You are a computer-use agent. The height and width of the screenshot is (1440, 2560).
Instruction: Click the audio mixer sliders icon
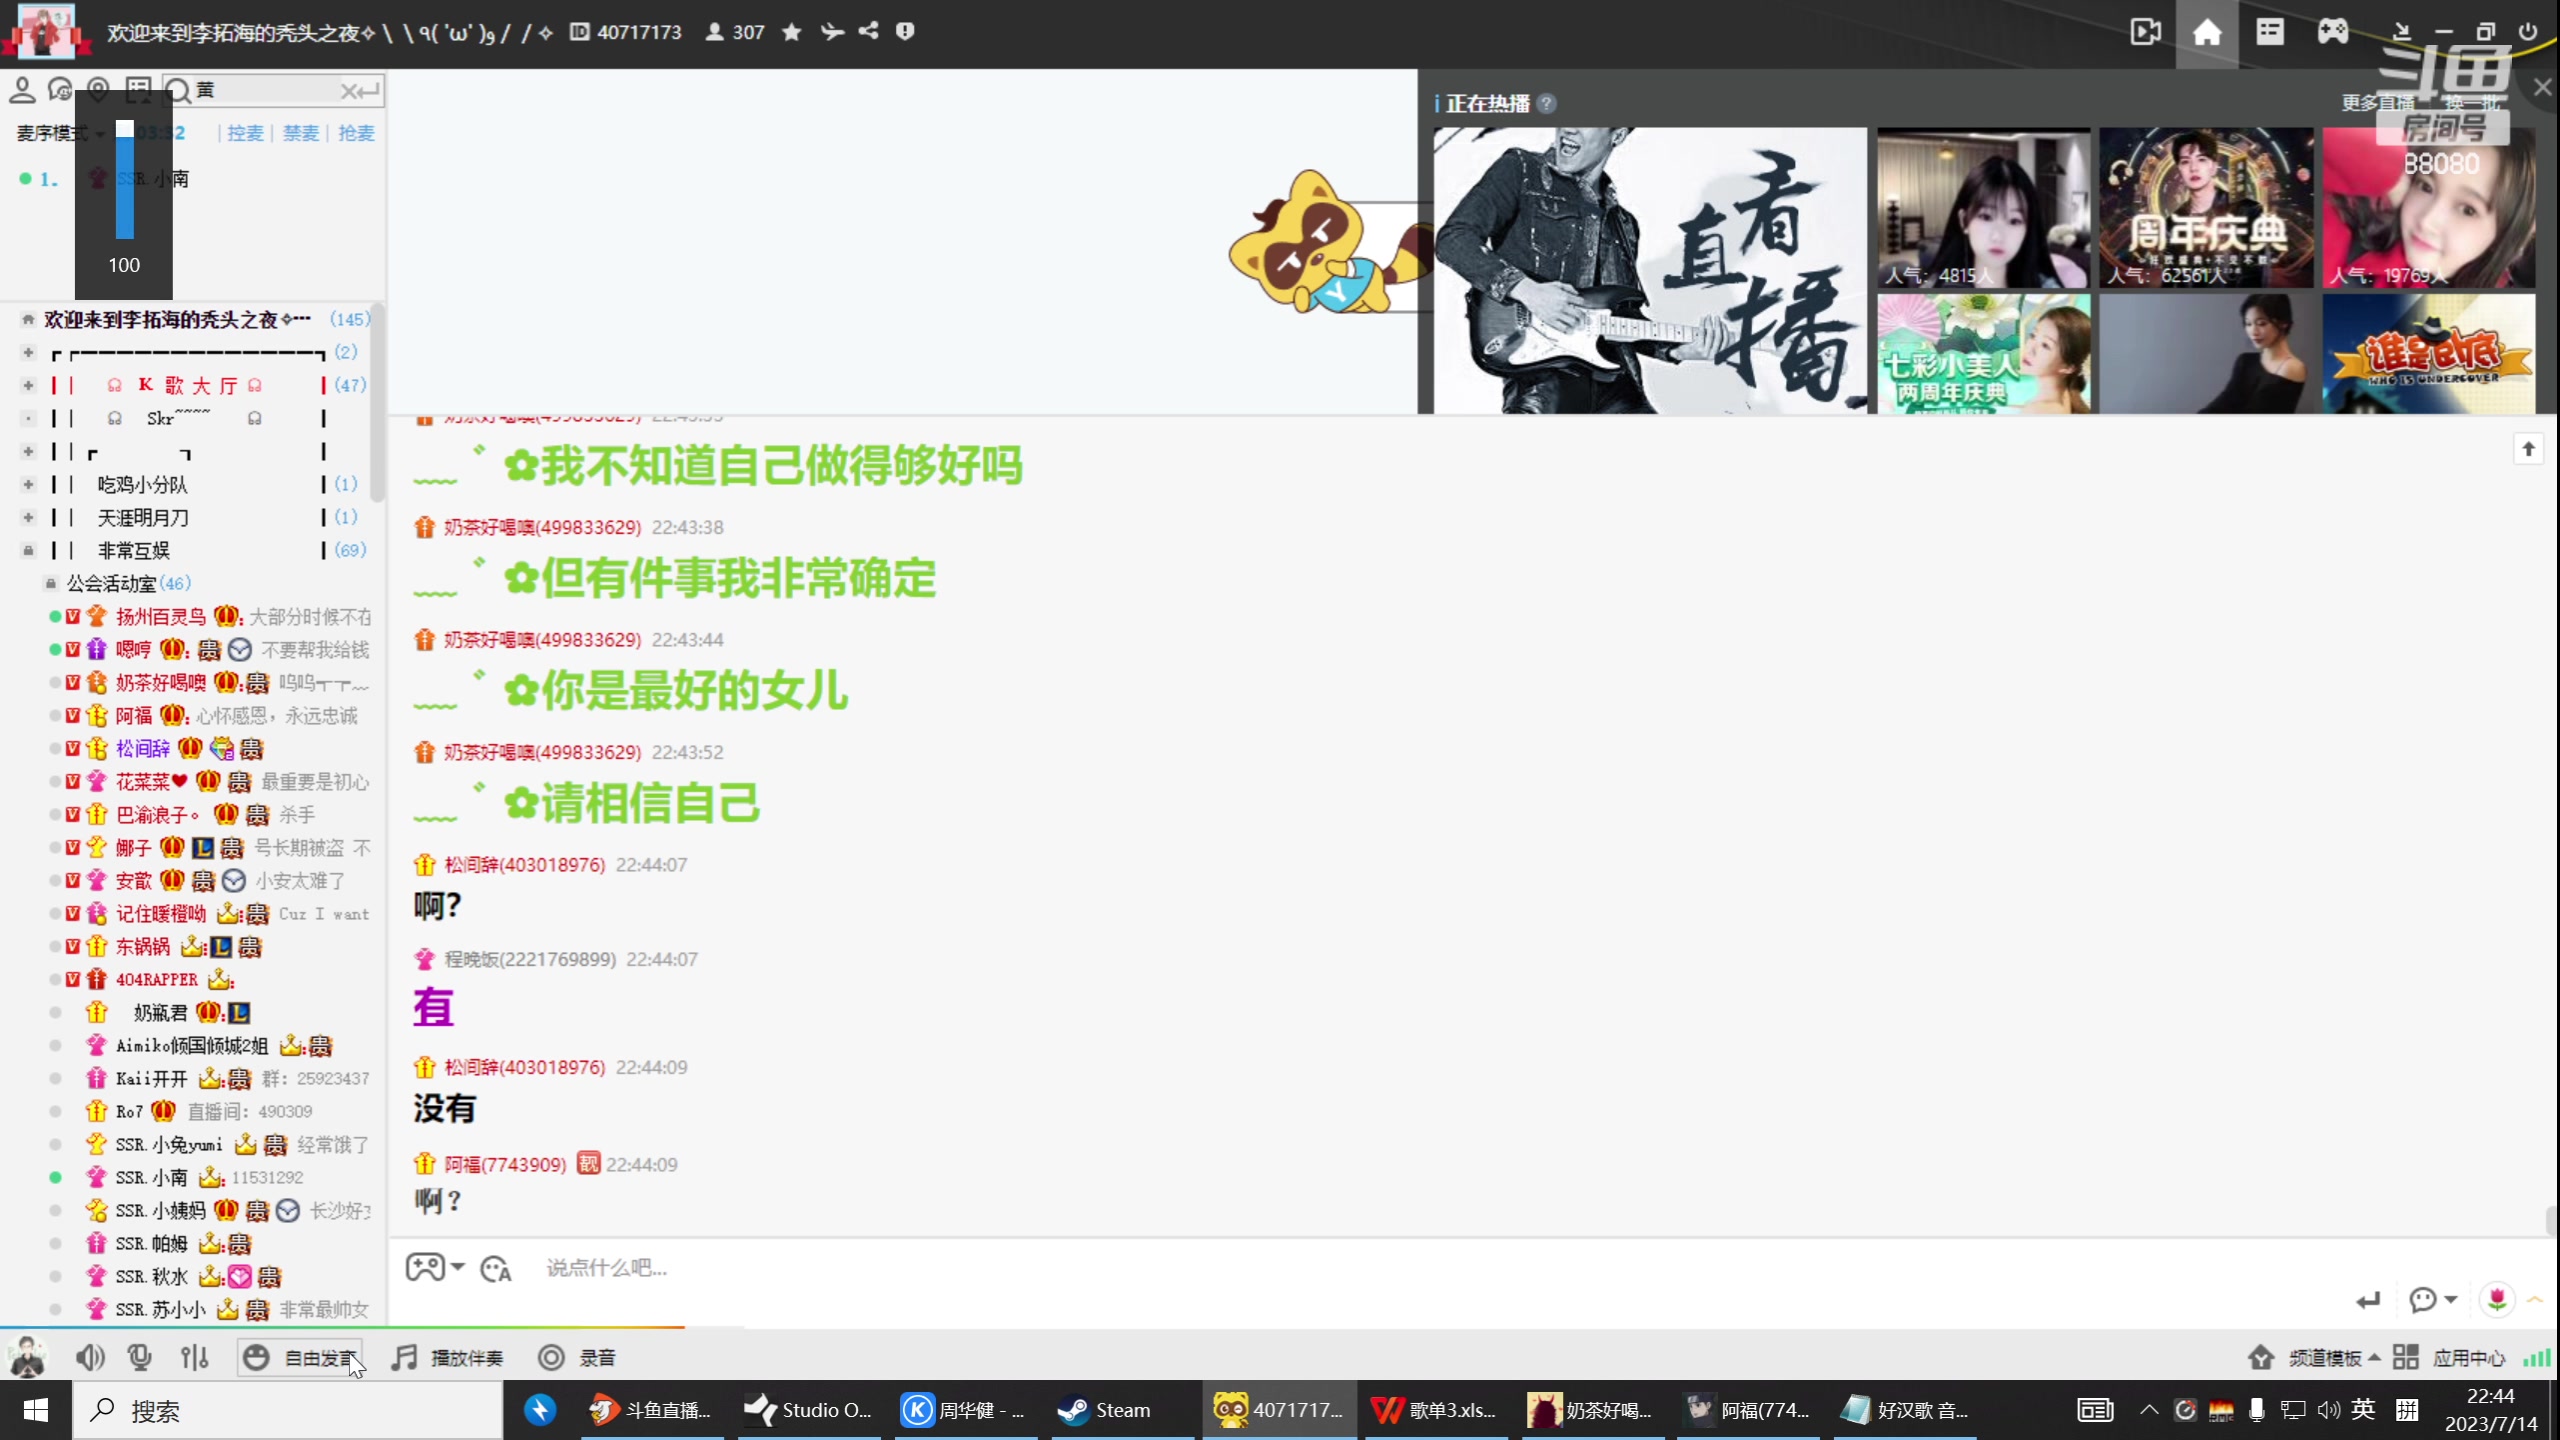[194, 1357]
